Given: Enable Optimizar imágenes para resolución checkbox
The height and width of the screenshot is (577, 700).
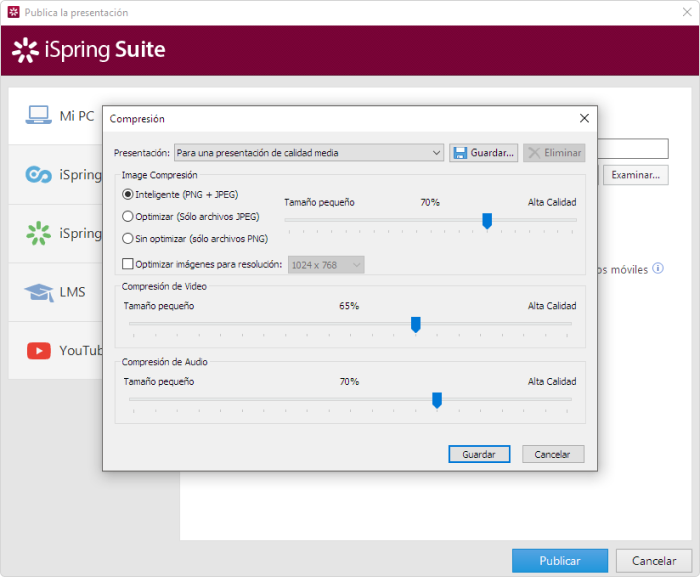Looking at the screenshot, I should tap(128, 264).
